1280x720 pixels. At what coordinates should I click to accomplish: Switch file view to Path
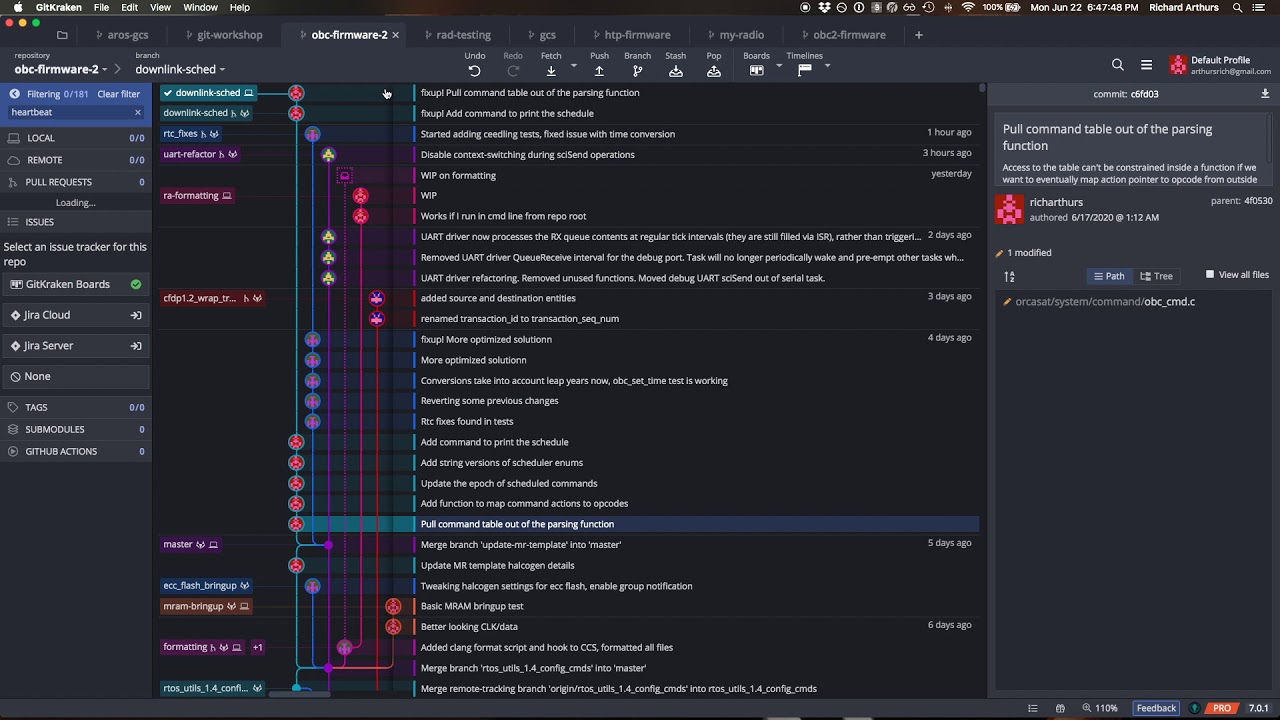tap(1109, 276)
